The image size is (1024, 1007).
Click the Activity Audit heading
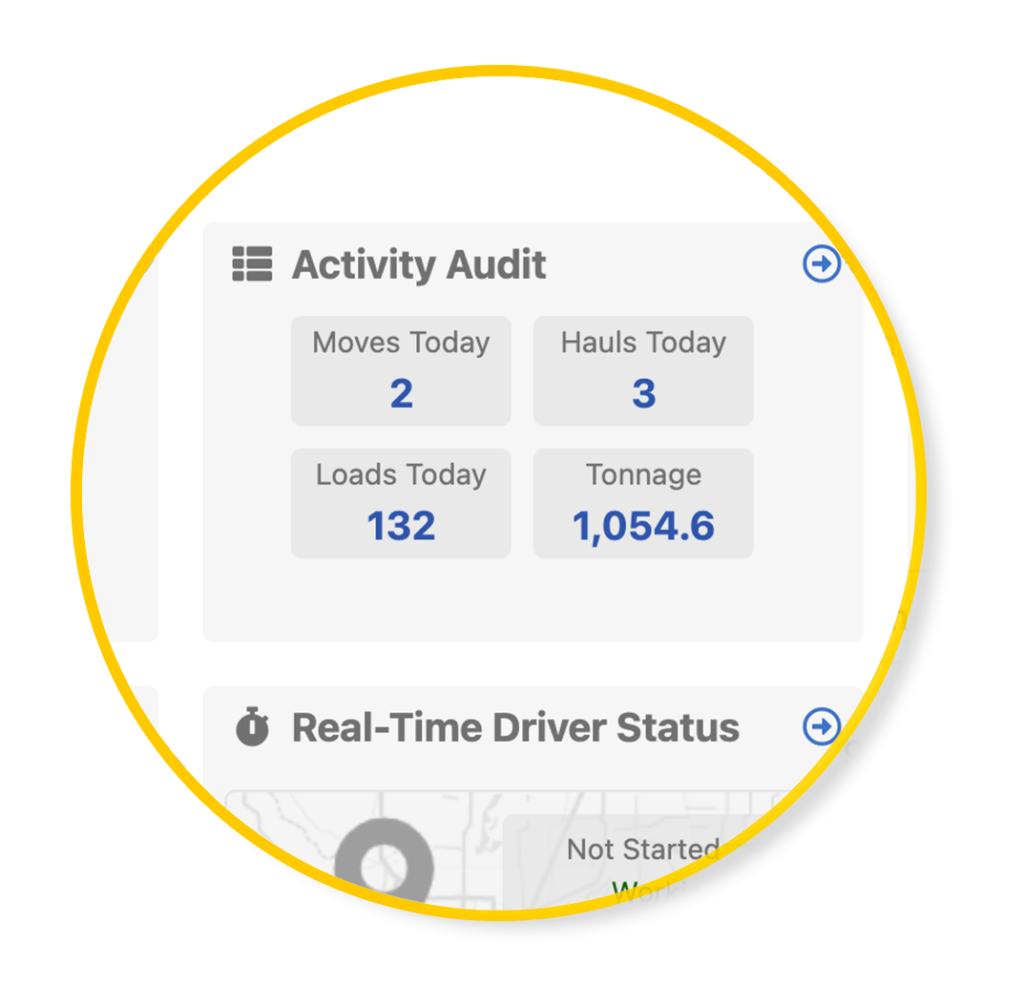pyautogui.click(x=419, y=265)
